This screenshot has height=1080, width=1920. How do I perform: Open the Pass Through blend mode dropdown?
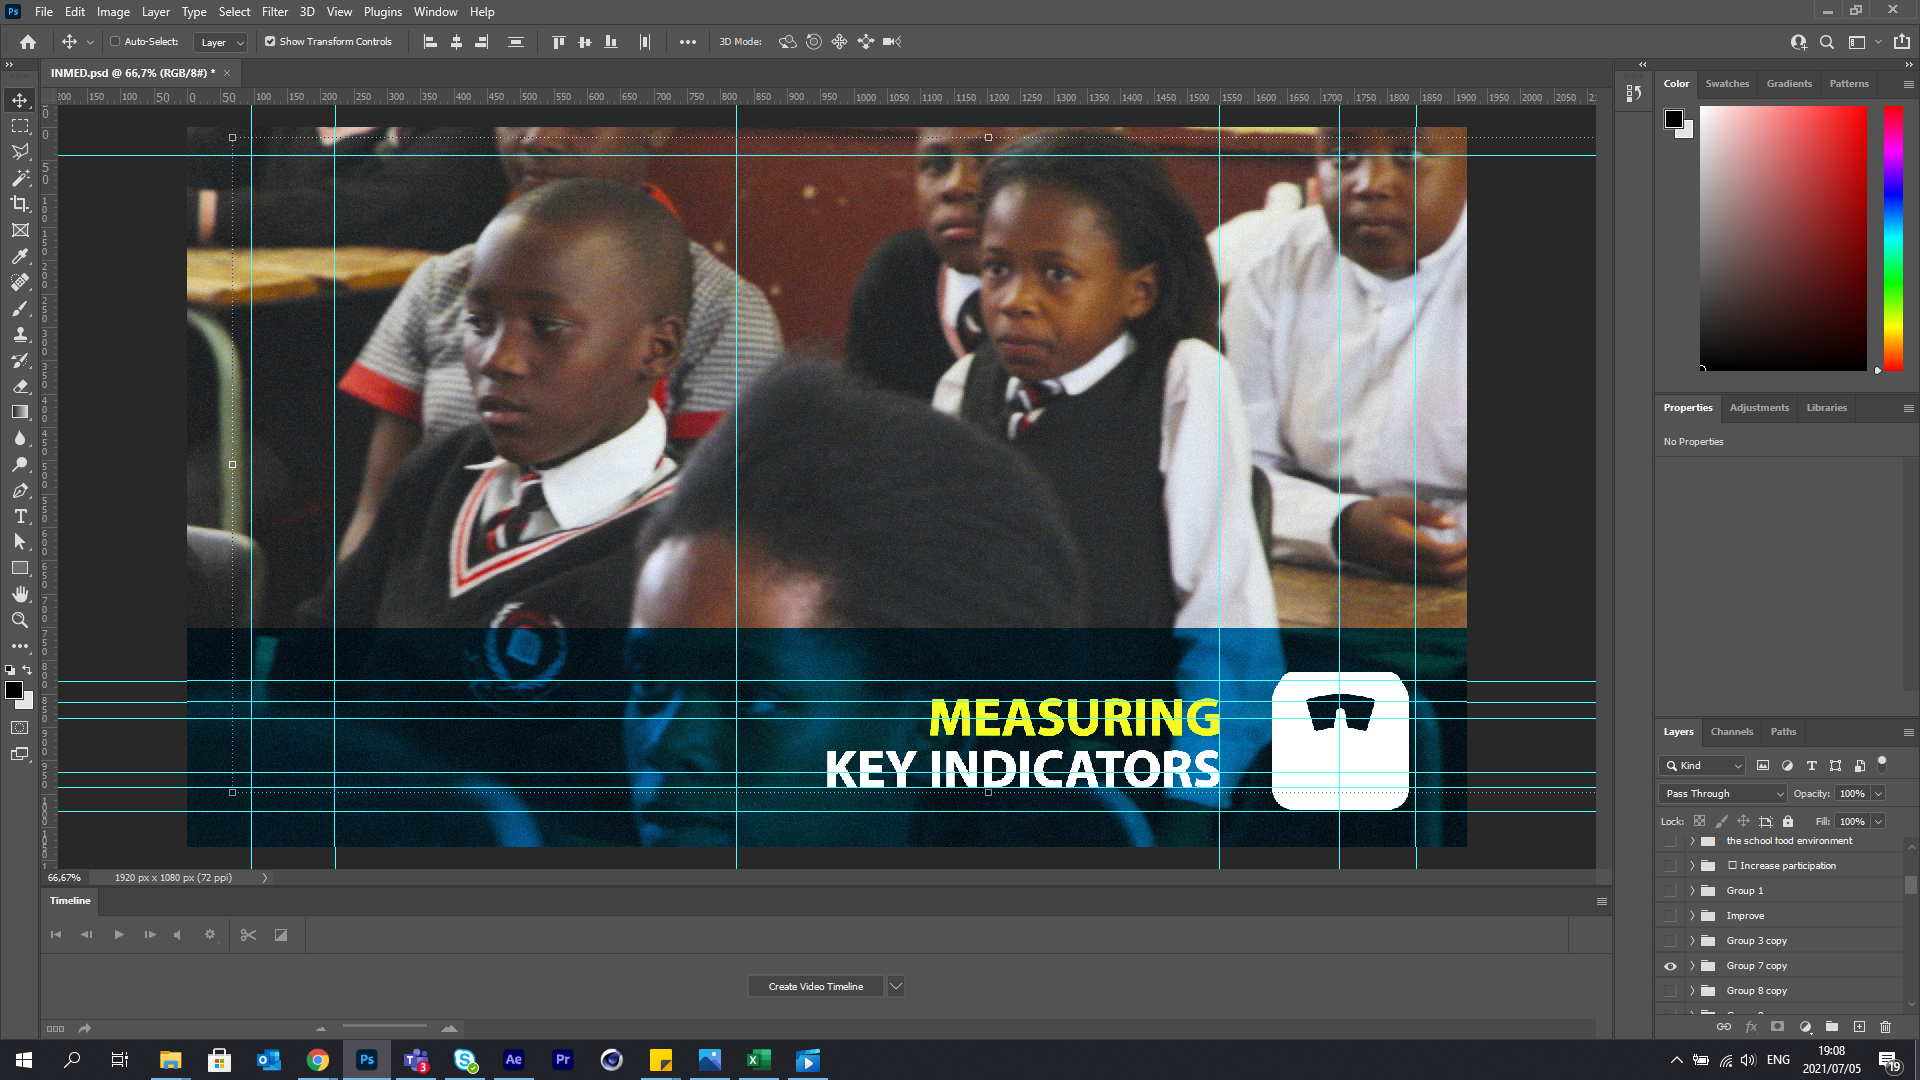point(1720,793)
